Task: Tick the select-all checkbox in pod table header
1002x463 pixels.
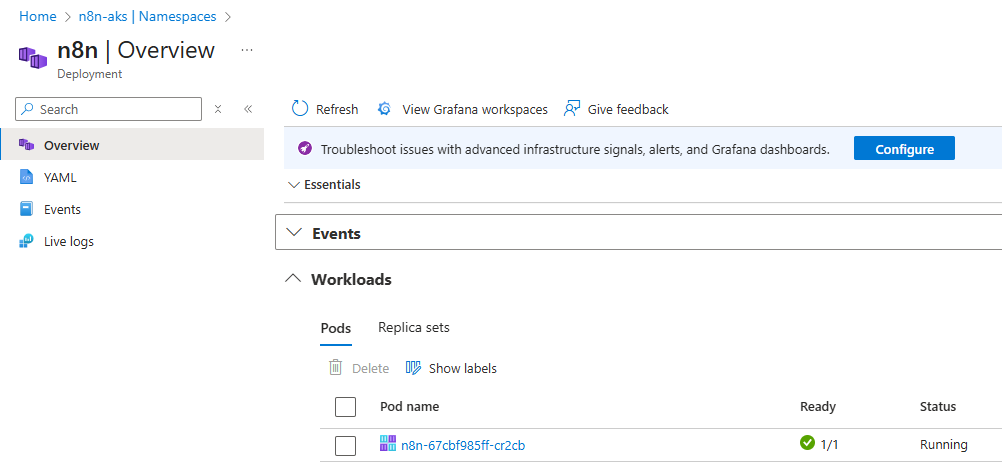Action: click(x=345, y=407)
